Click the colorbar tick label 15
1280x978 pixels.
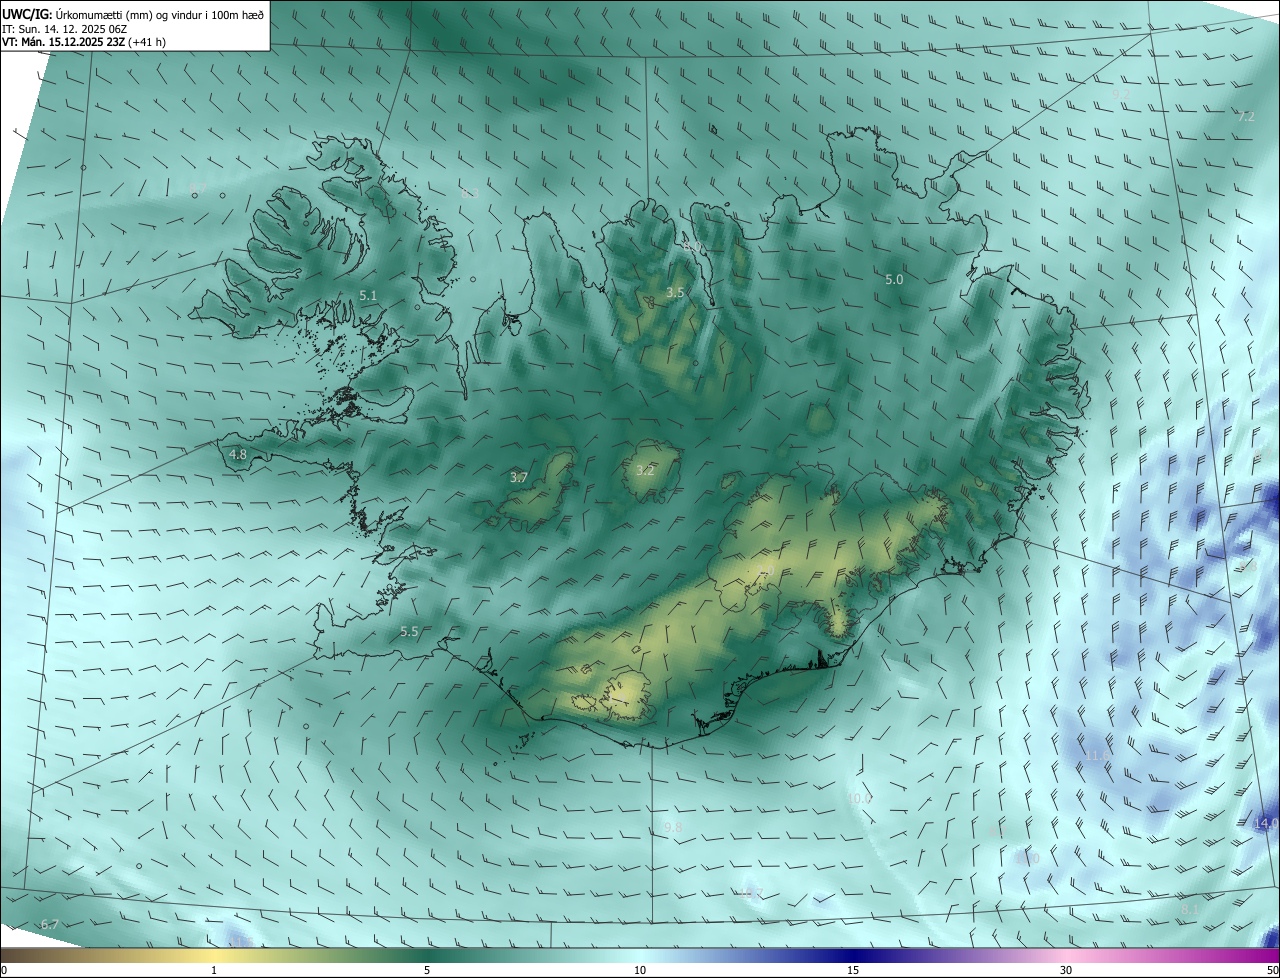tap(853, 970)
